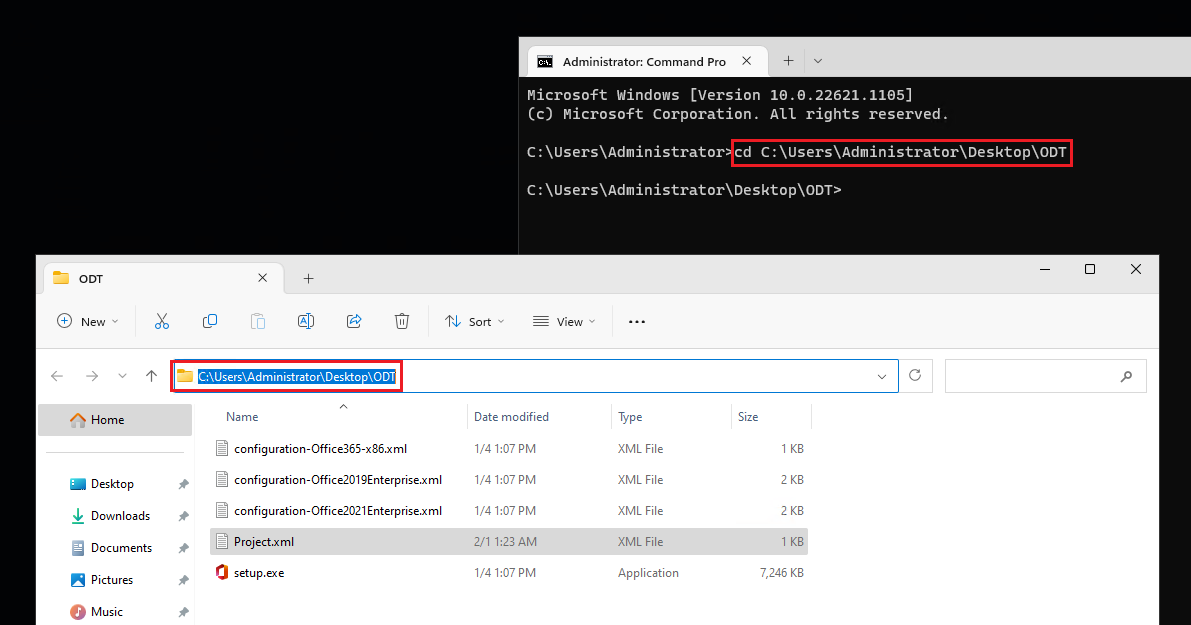The image size is (1191, 625).
Task: Select the Administrator: Command Prompt tab
Action: coord(647,62)
